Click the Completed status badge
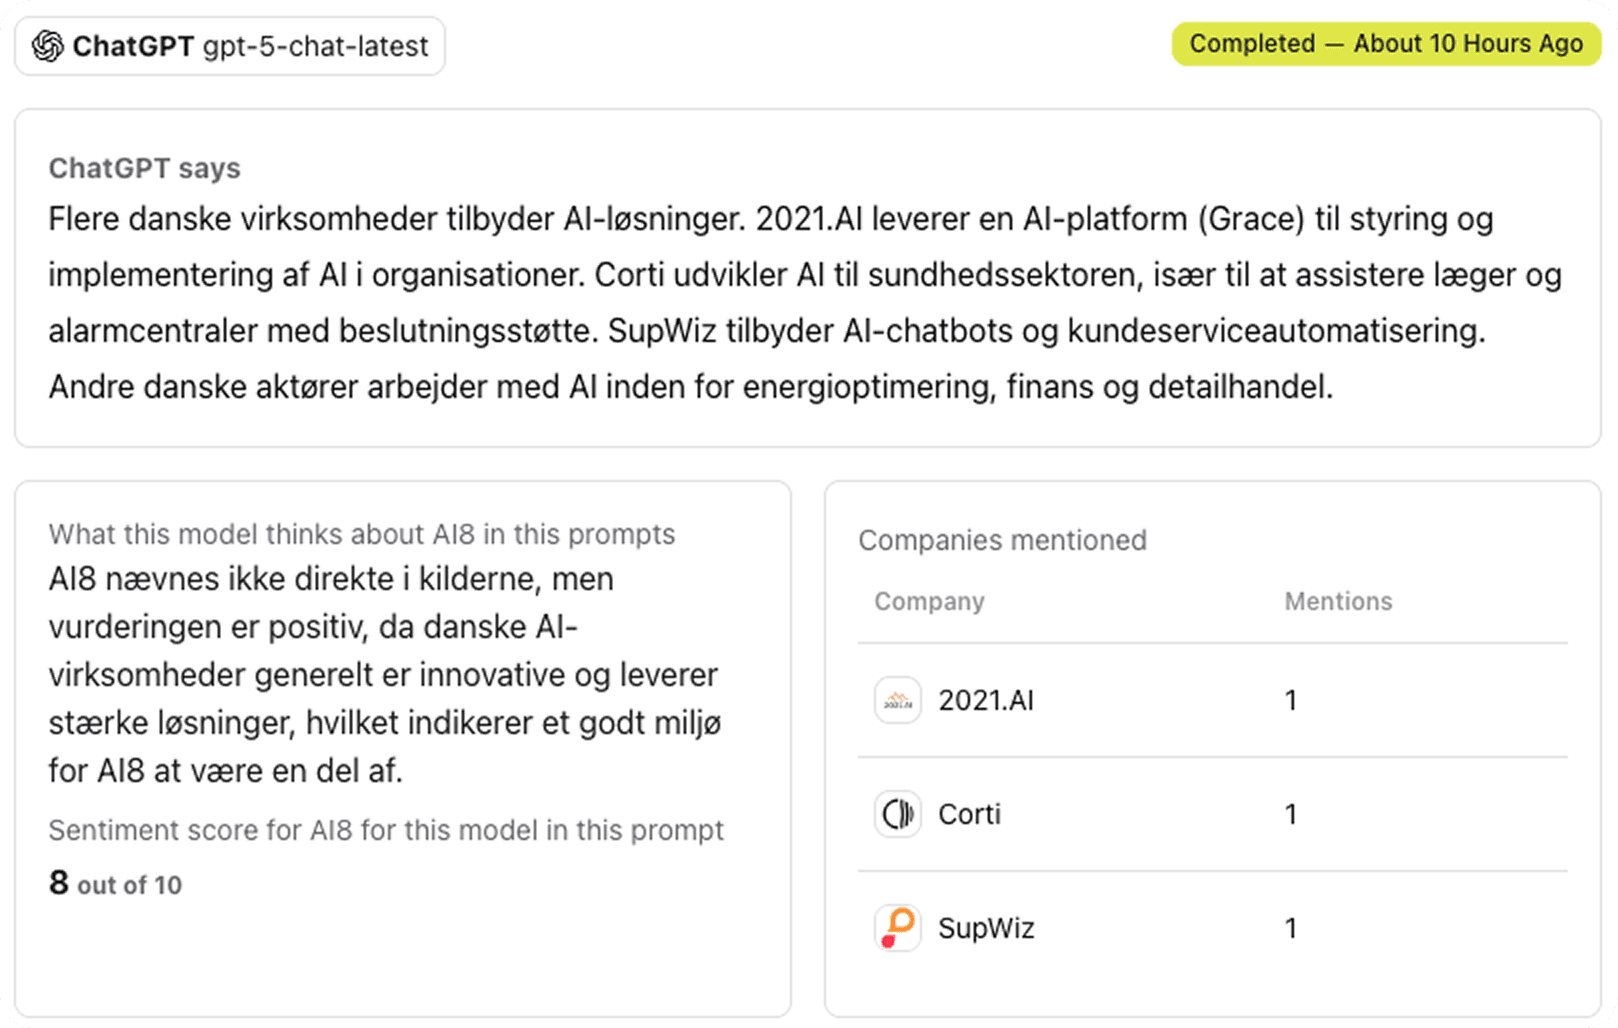The width and height of the screenshot is (1618, 1028). (1385, 44)
